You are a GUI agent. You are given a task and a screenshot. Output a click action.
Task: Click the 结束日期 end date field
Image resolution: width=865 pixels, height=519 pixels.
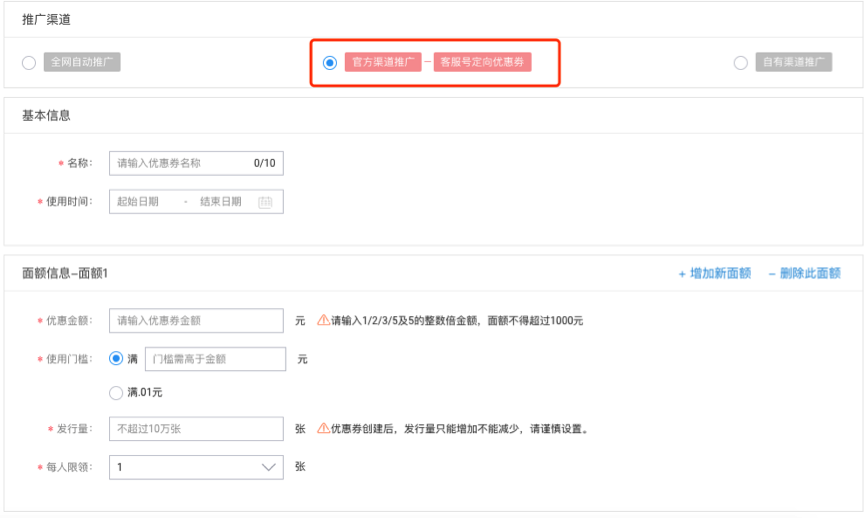click(x=221, y=202)
